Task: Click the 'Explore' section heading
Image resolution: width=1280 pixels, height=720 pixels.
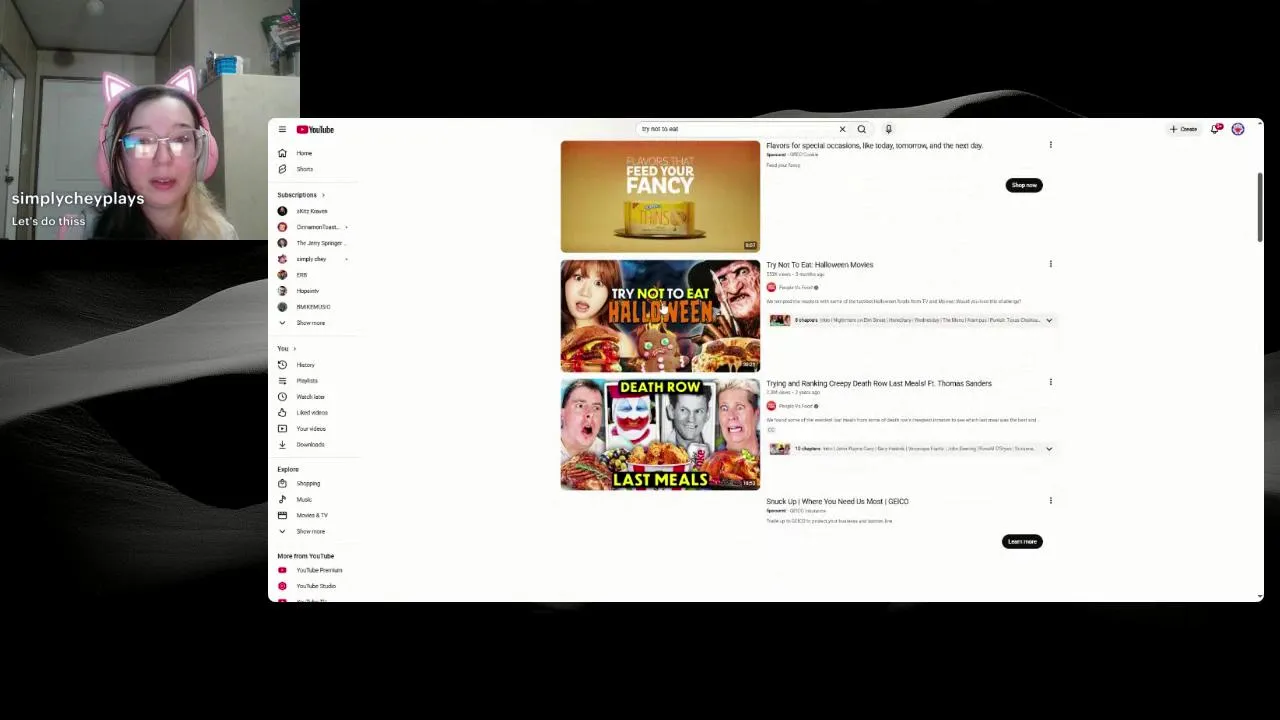Action: point(288,469)
